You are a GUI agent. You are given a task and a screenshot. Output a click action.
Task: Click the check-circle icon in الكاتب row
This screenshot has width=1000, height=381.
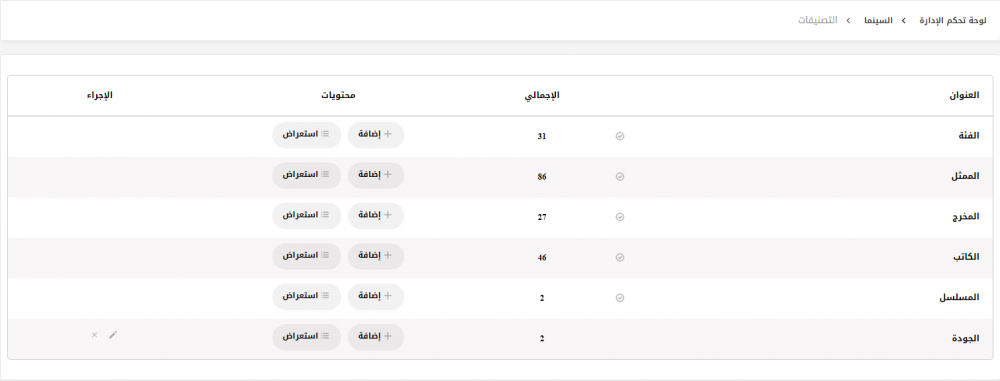[619, 257]
